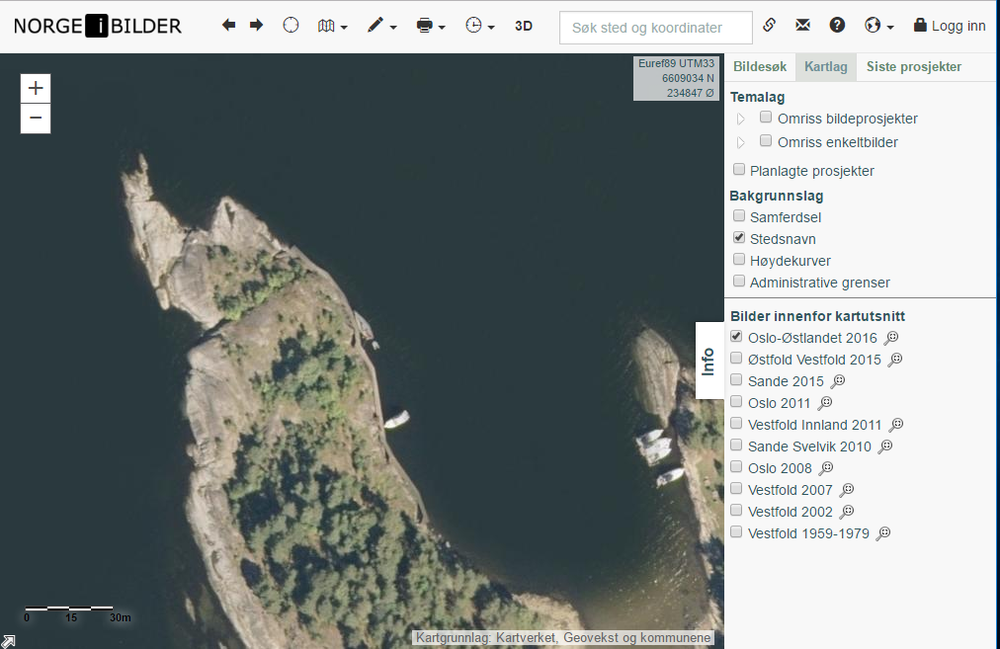Click the chain link share icon
Screen dimensions: 1000x649
[x=769, y=25]
